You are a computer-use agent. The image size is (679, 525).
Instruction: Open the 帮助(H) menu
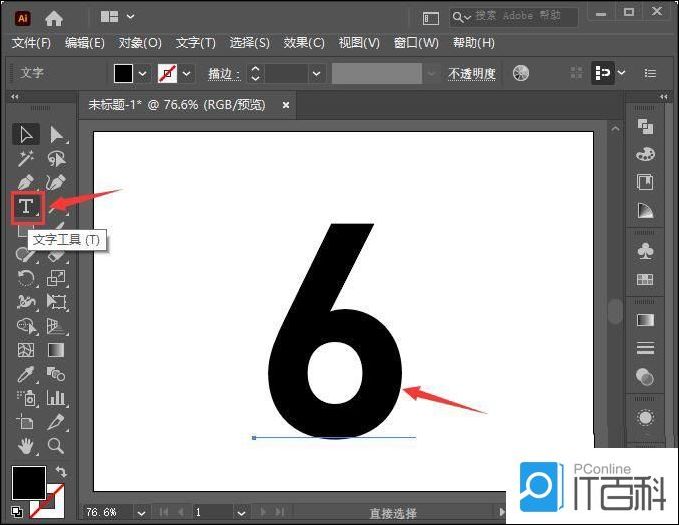click(473, 43)
